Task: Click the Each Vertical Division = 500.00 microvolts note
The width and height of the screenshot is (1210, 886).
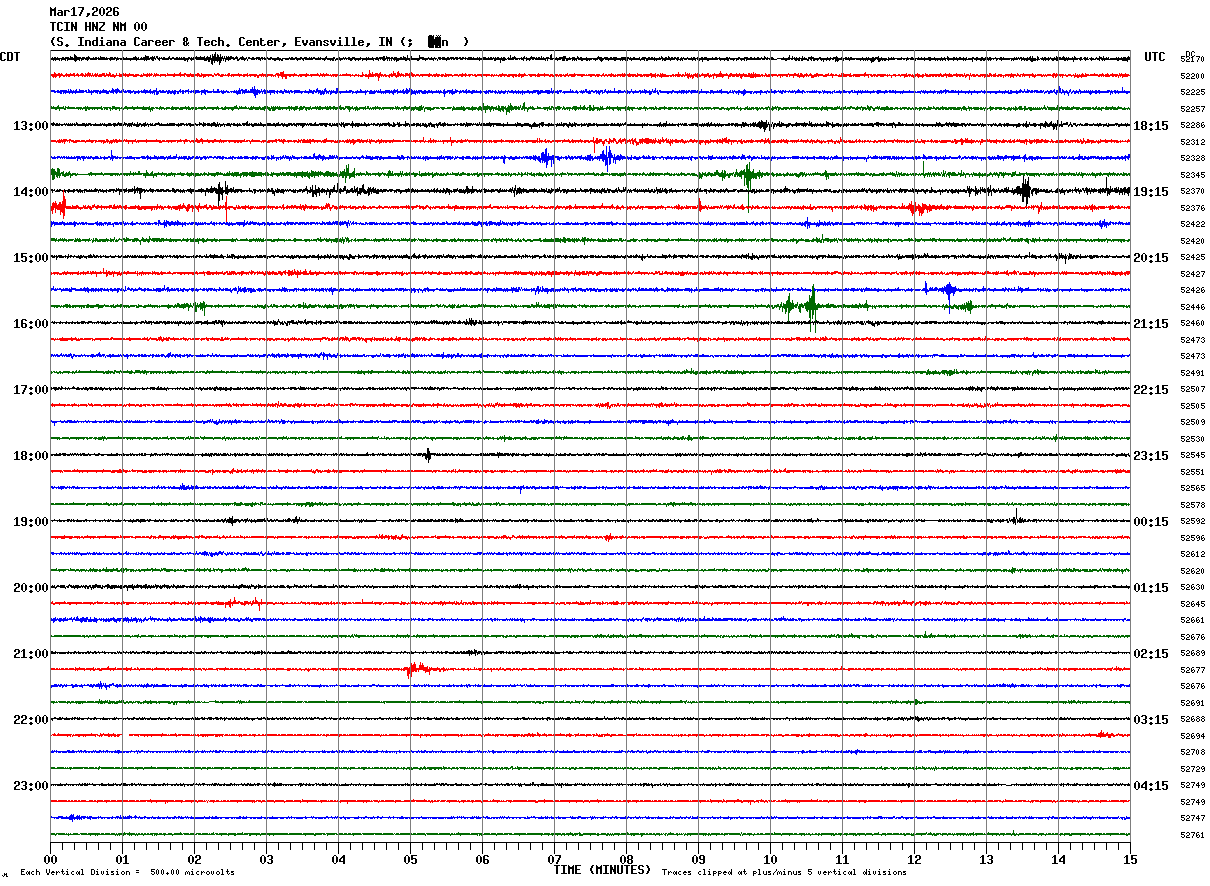Action: [x=127, y=873]
